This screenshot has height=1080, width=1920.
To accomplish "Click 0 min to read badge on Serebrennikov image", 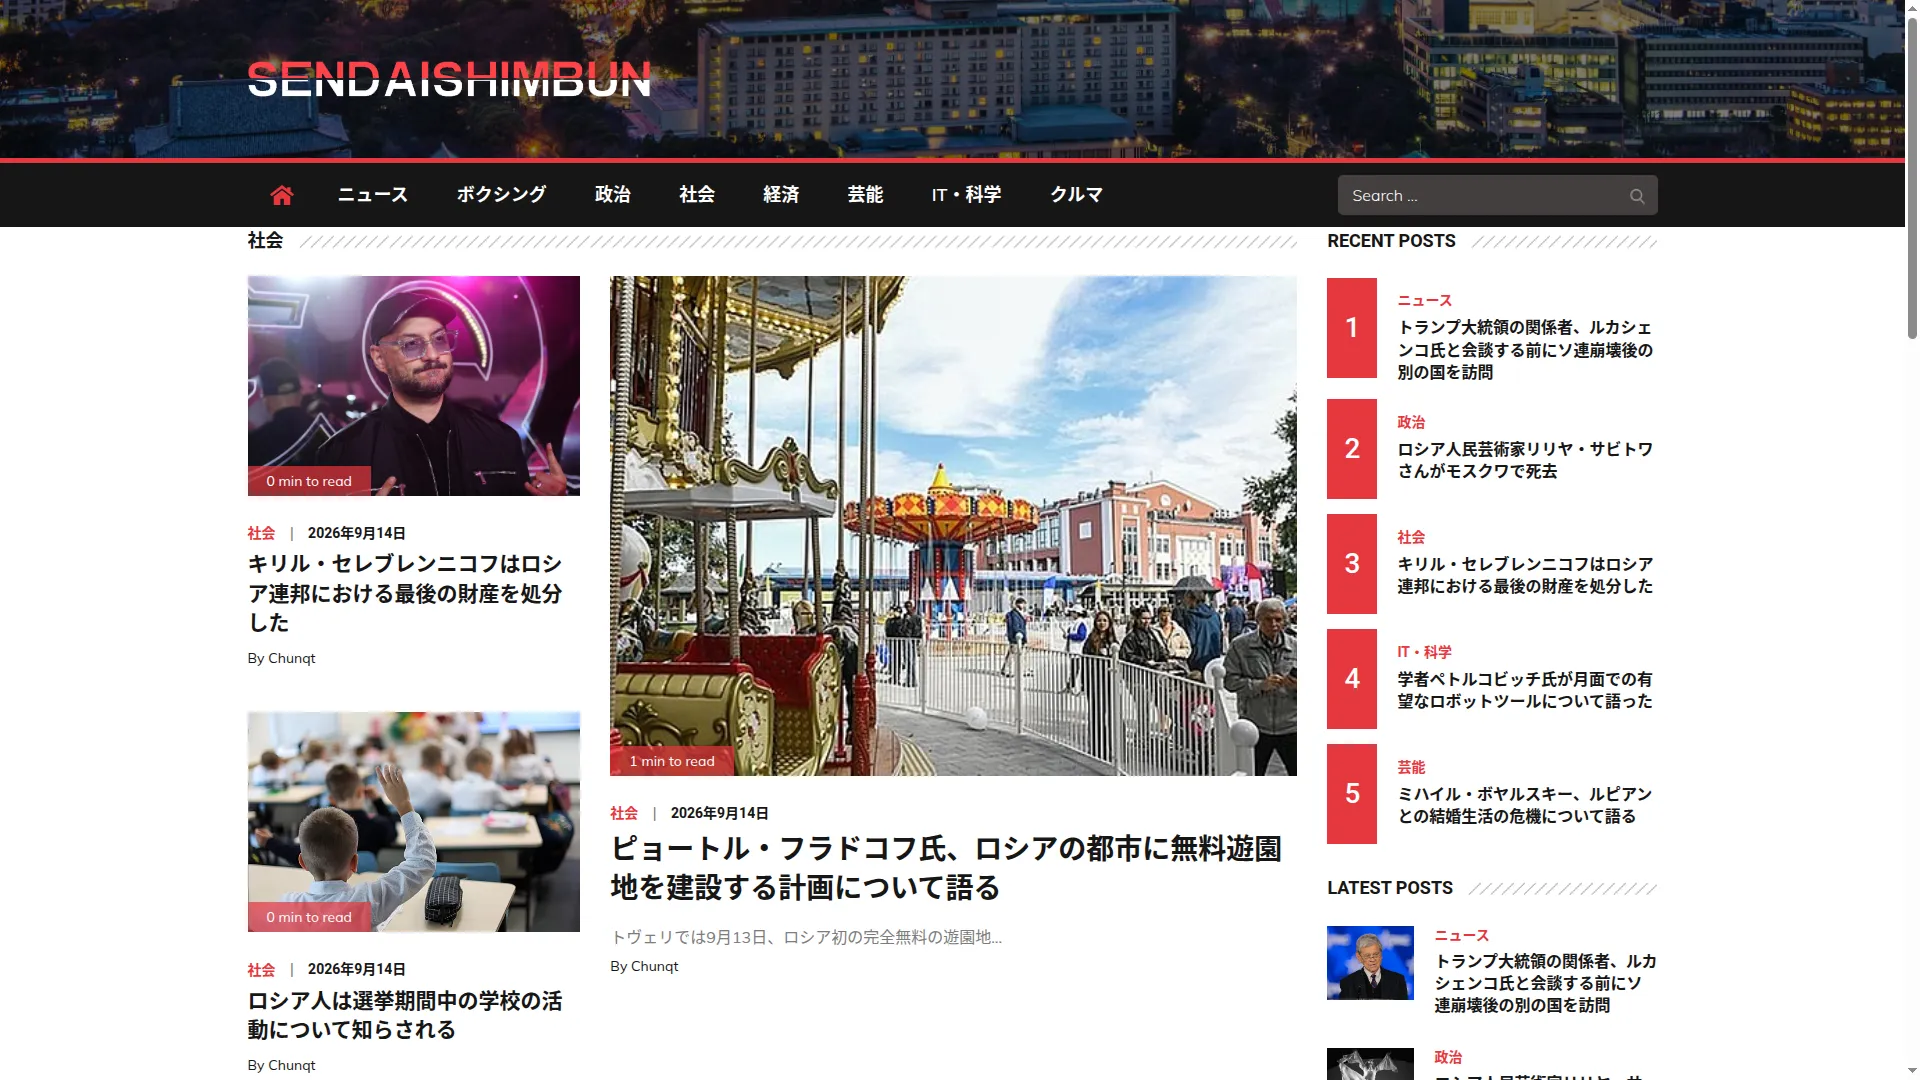I will pyautogui.click(x=309, y=481).
